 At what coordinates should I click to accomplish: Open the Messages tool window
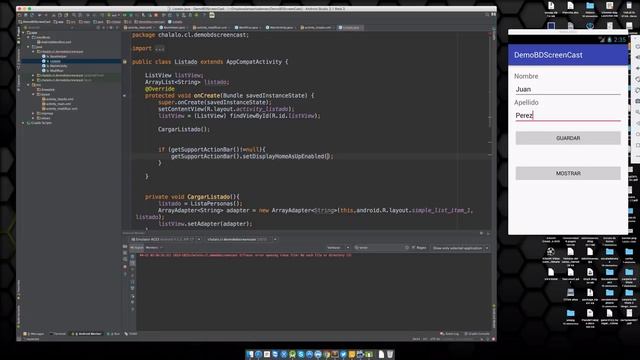[x=34, y=334]
